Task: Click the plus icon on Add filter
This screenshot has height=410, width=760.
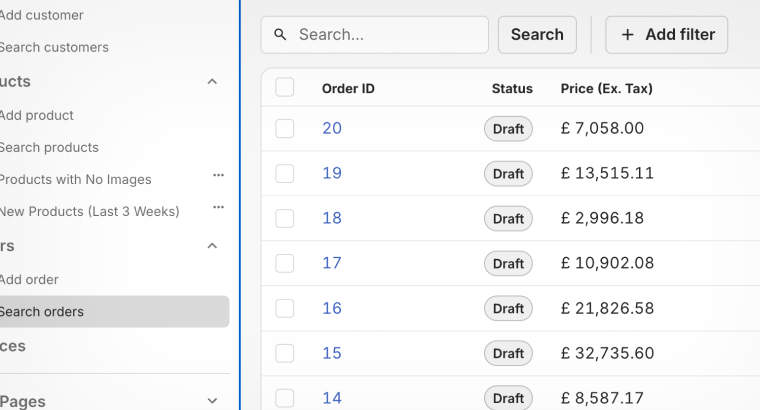Action: click(x=628, y=35)
